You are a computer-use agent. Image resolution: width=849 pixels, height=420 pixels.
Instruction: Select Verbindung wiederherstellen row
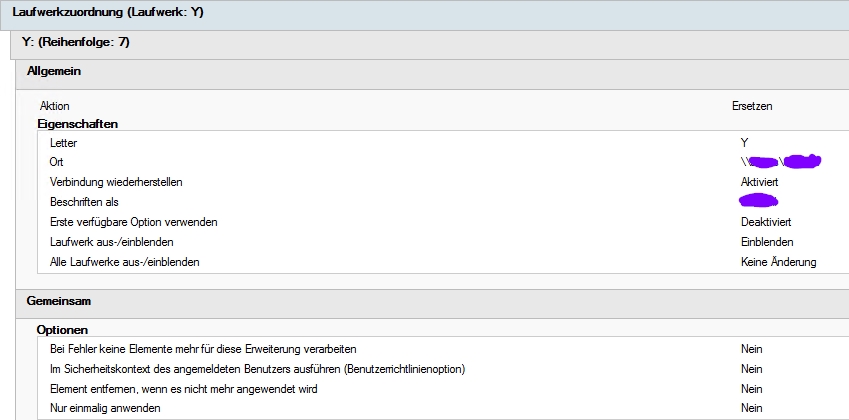pyautogui.click(x=443, y=182)
